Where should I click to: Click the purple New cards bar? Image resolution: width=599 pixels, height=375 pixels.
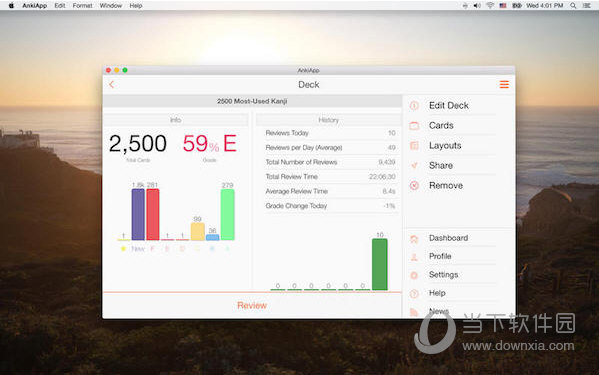(x=138, y=214)
